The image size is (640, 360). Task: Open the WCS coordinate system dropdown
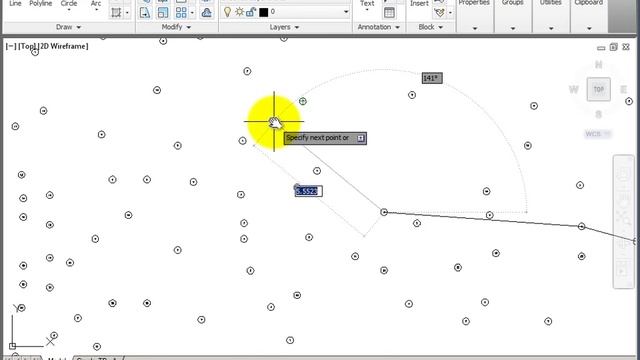pyautogui.click(x=598, y=134)
